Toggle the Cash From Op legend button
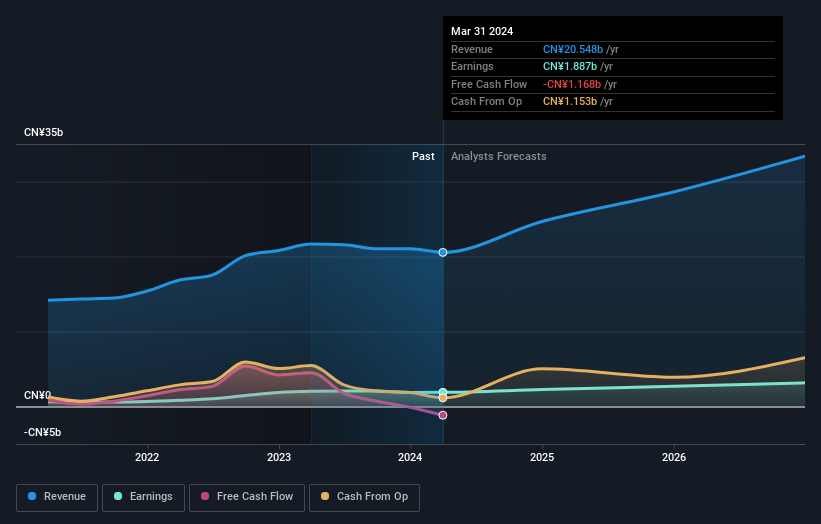This screenshot has width=821, height=524. (x=364, y=497)
